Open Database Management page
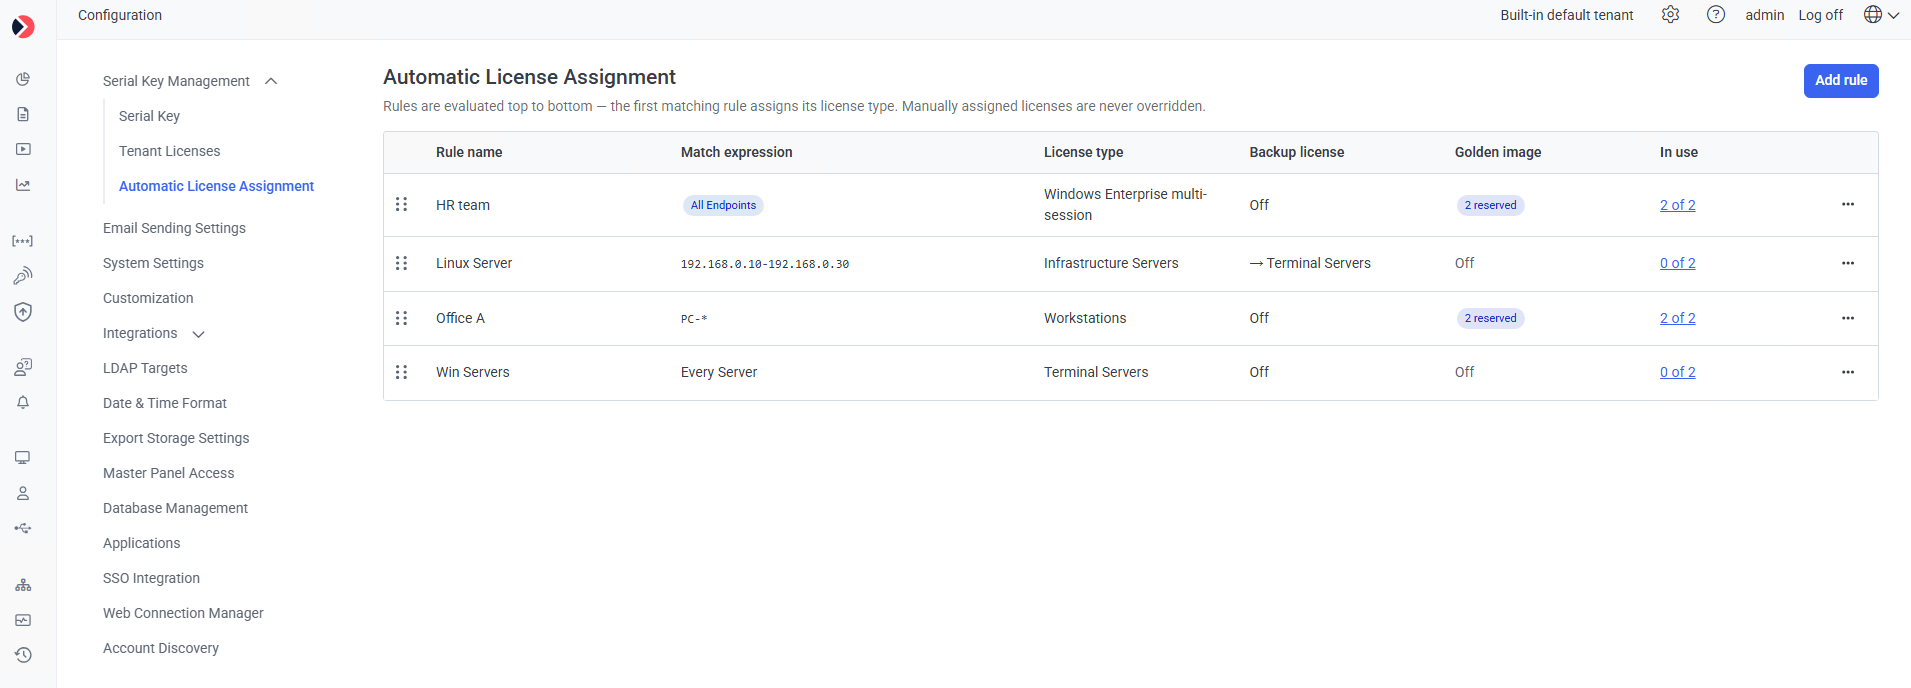This screenshot has height=688, width=1911. coord(175,508)
